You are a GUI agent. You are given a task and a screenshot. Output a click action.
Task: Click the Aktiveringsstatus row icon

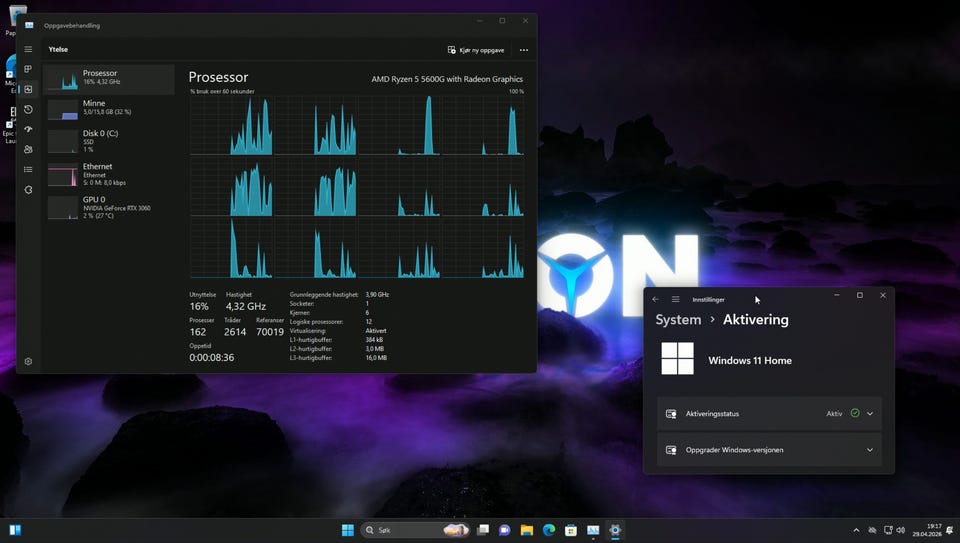coord(671,414)
